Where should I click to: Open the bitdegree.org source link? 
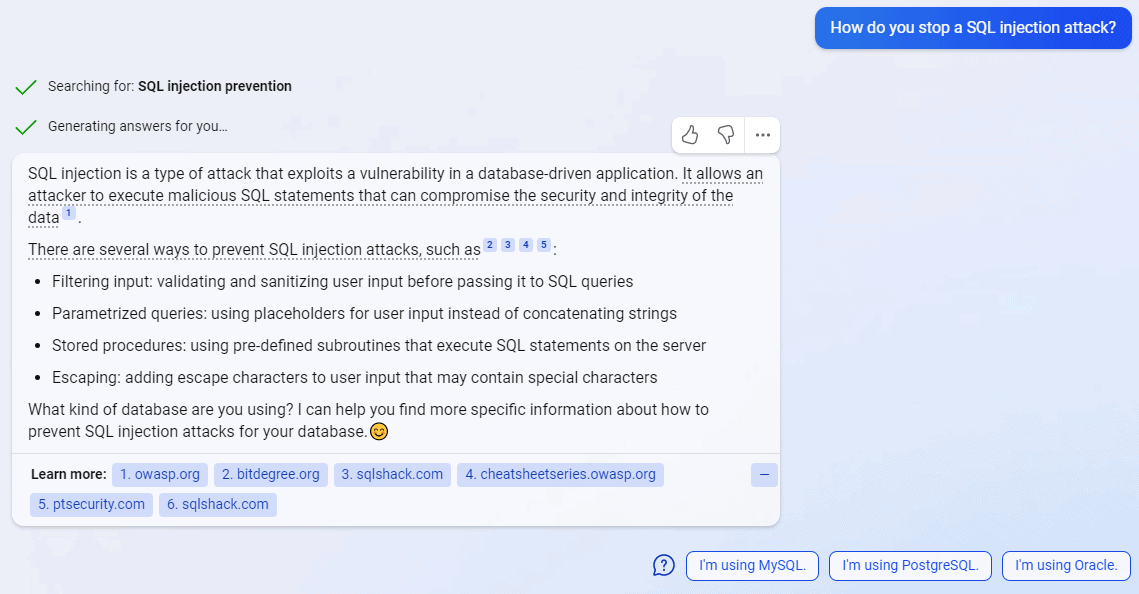[271, 475]
